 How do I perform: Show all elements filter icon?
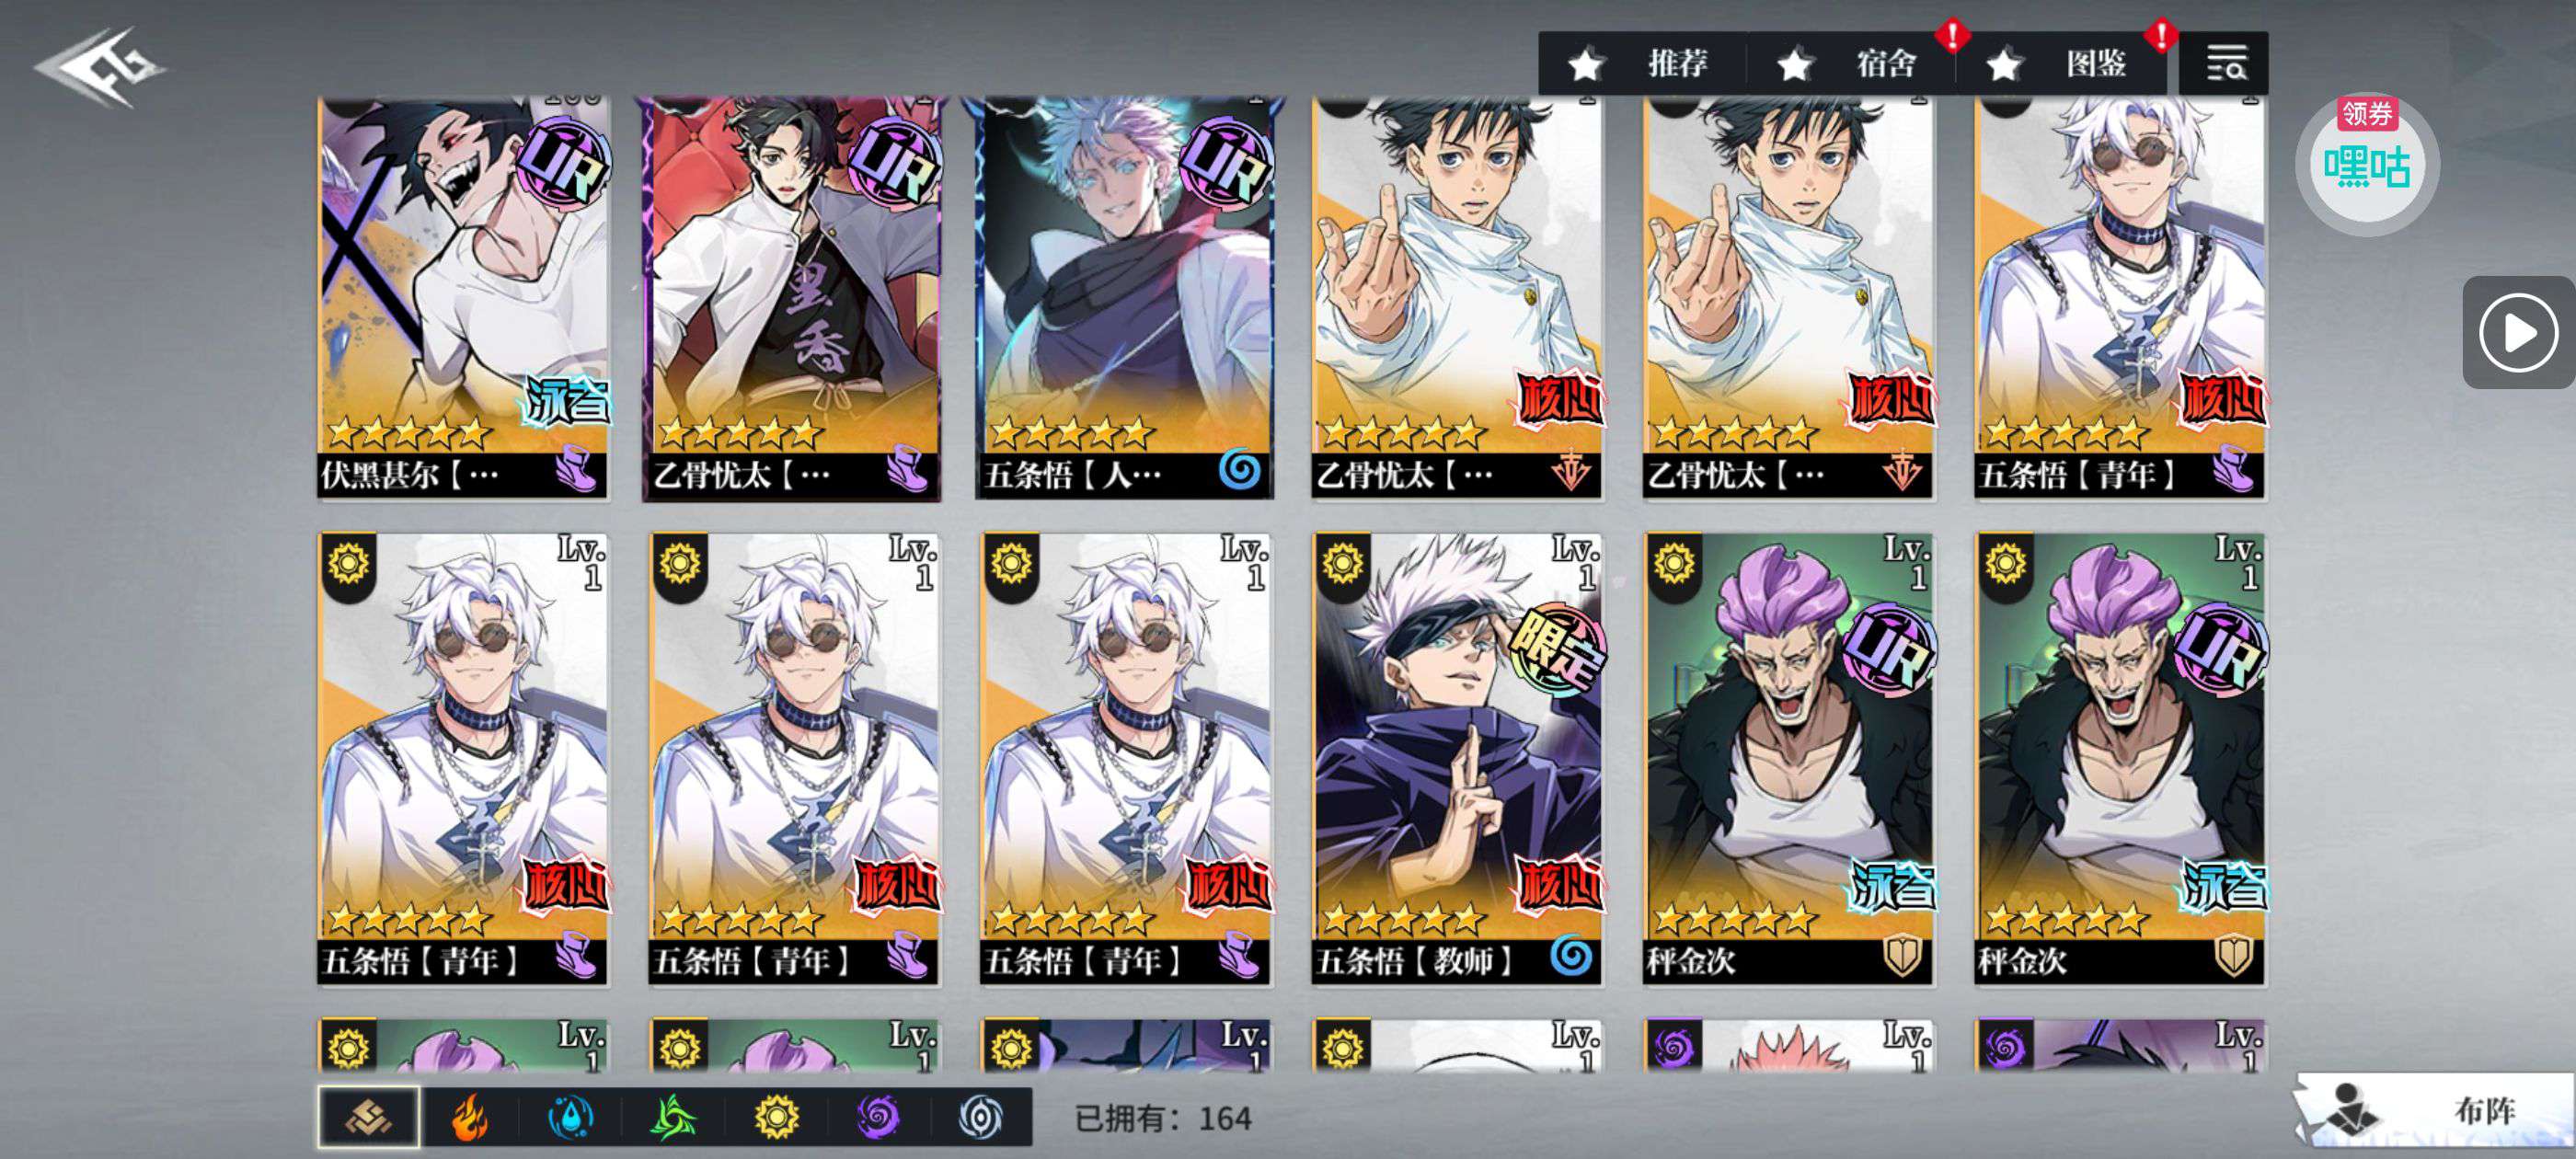[x=369, y=1117]
